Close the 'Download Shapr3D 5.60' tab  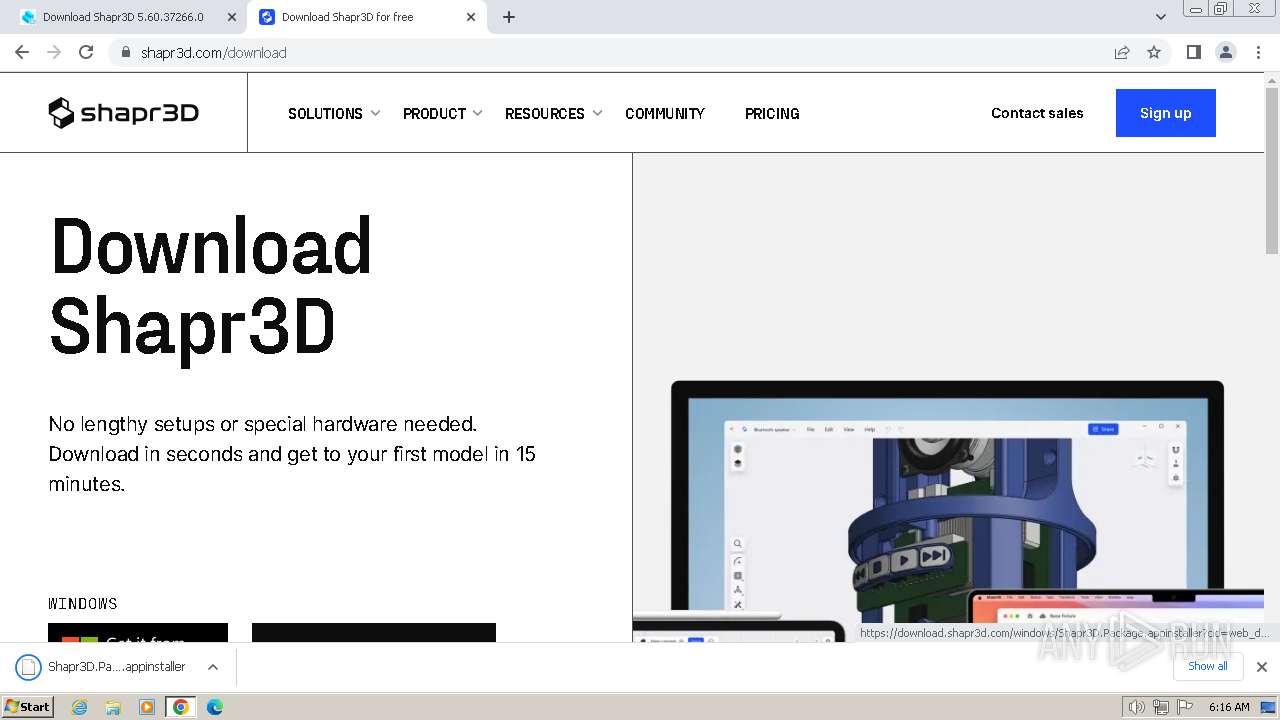tap(232, 17)
